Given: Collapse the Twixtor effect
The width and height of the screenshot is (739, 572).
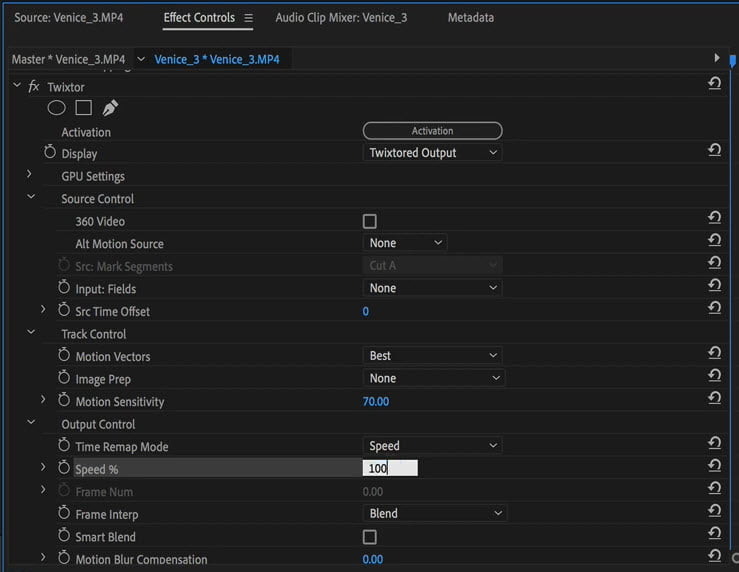Looking at the screenshot, I should 17,85.
